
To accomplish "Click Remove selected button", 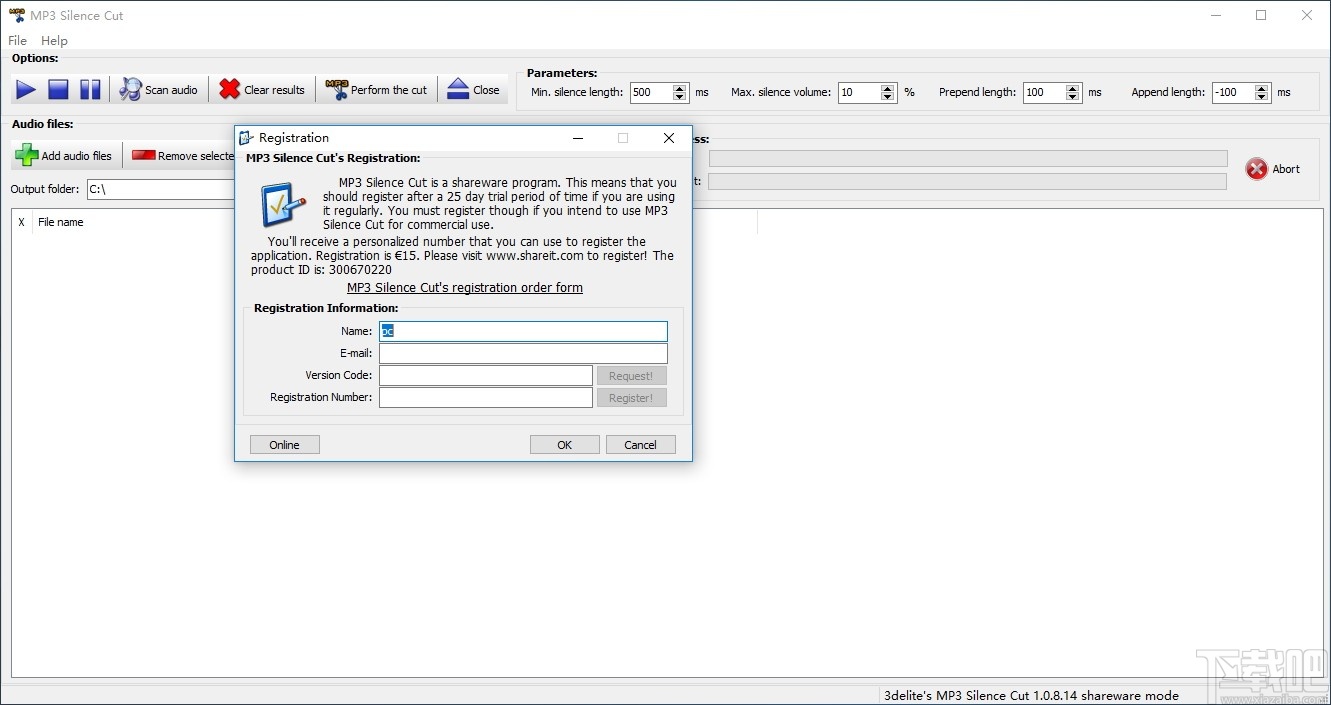I will click(181, 156).
